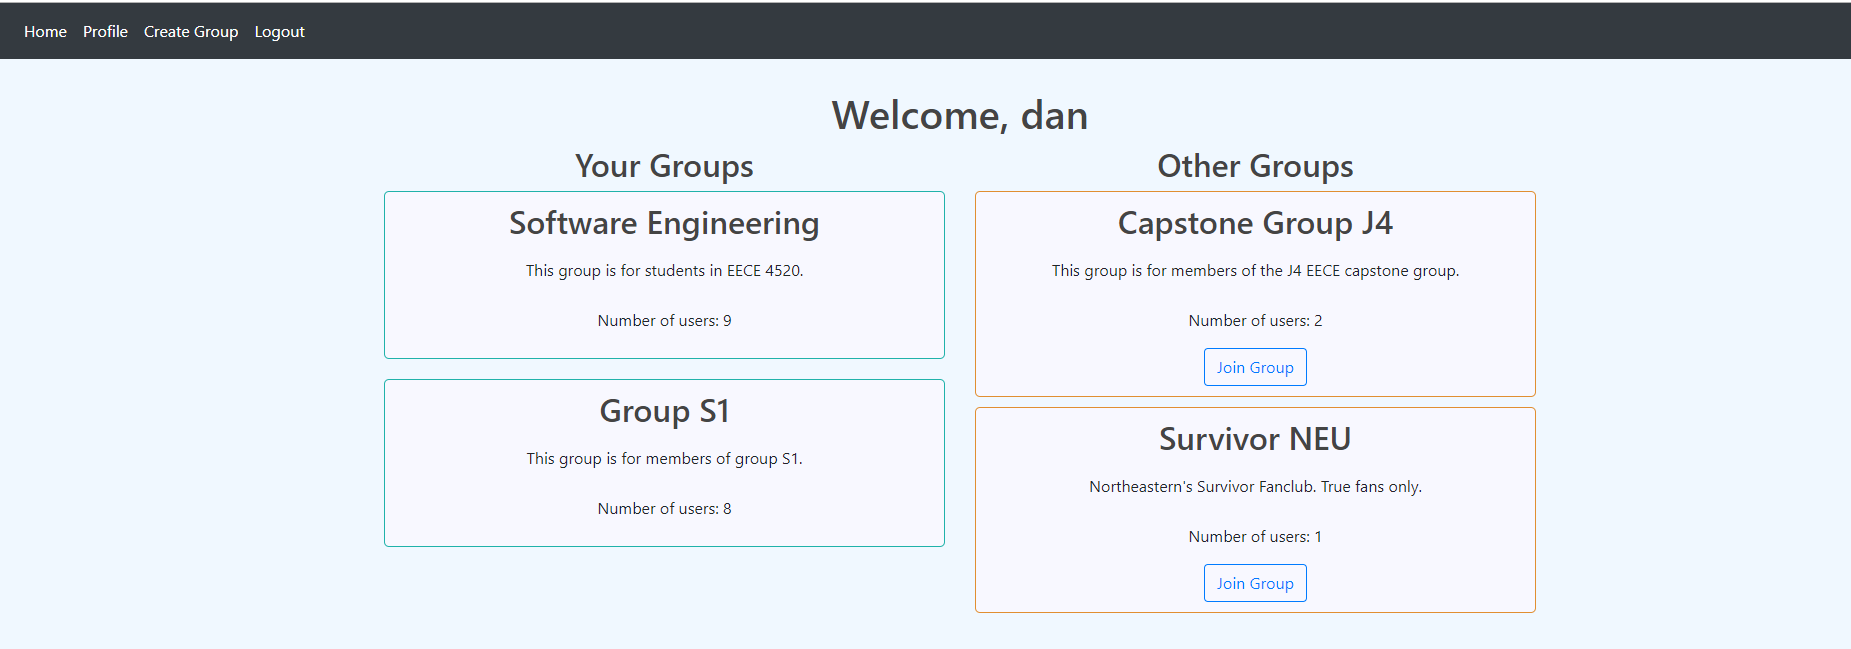1851x649 pixels.
Task: Click the Other Groups section heading
Action: point(1255,166)
